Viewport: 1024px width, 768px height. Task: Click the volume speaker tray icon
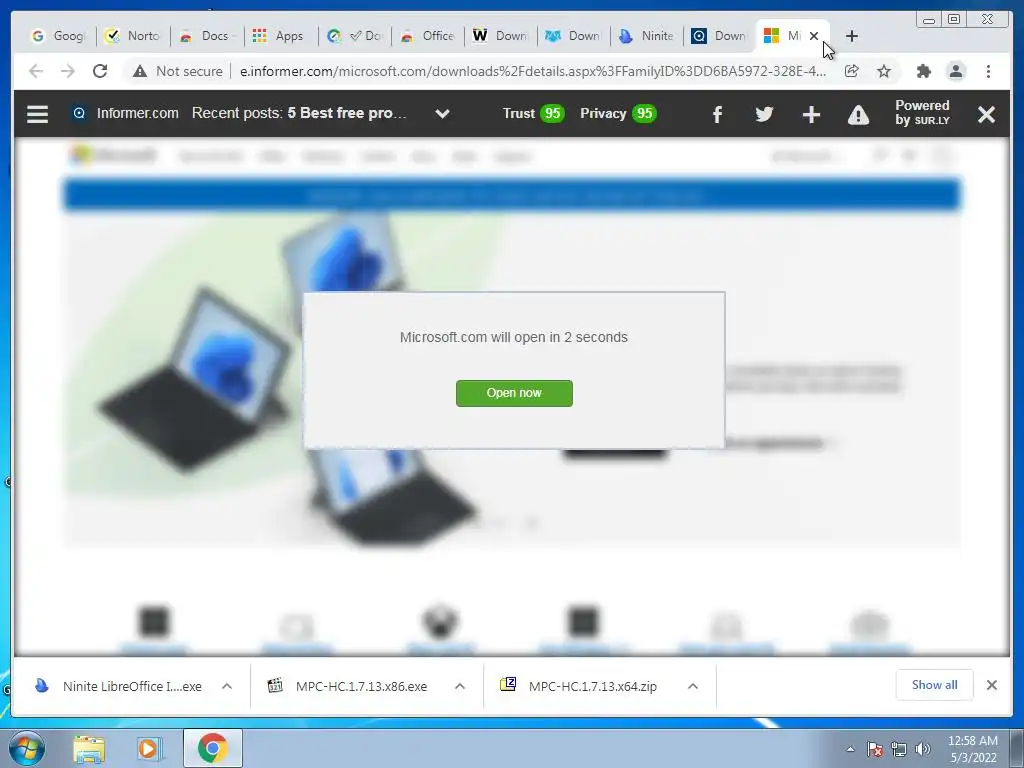tap(922, 750)
